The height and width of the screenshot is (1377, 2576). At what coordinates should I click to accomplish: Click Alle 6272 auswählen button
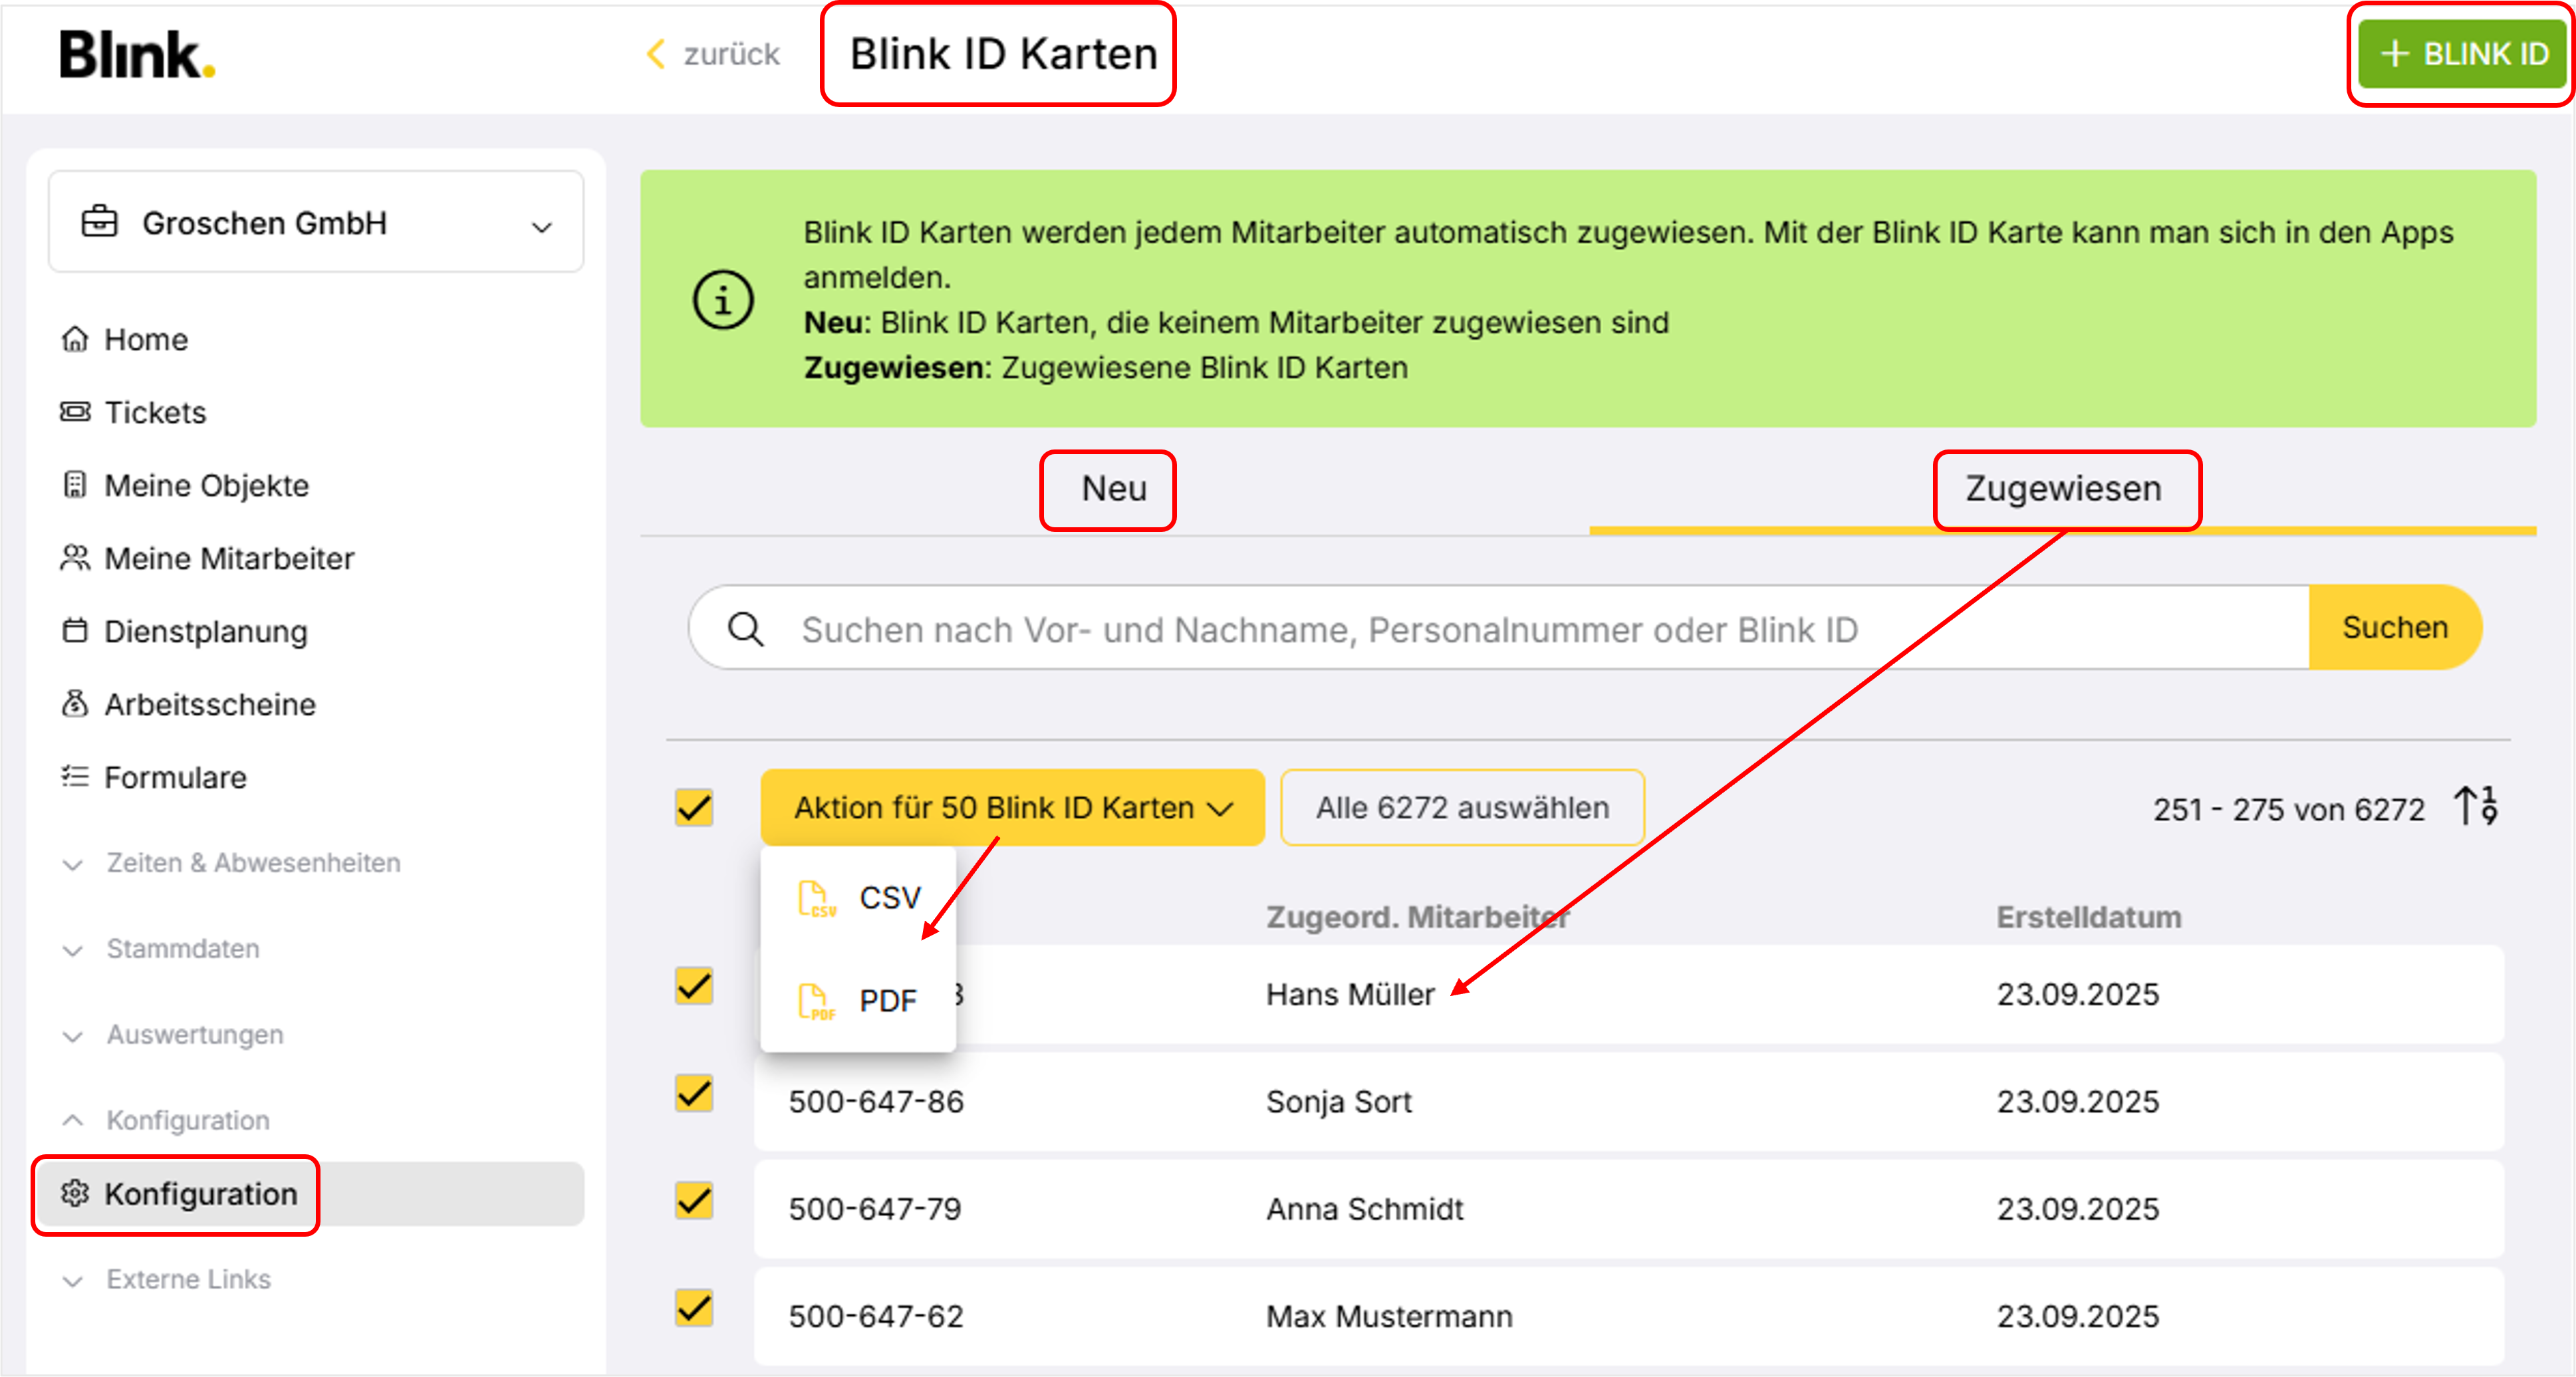1462,807
